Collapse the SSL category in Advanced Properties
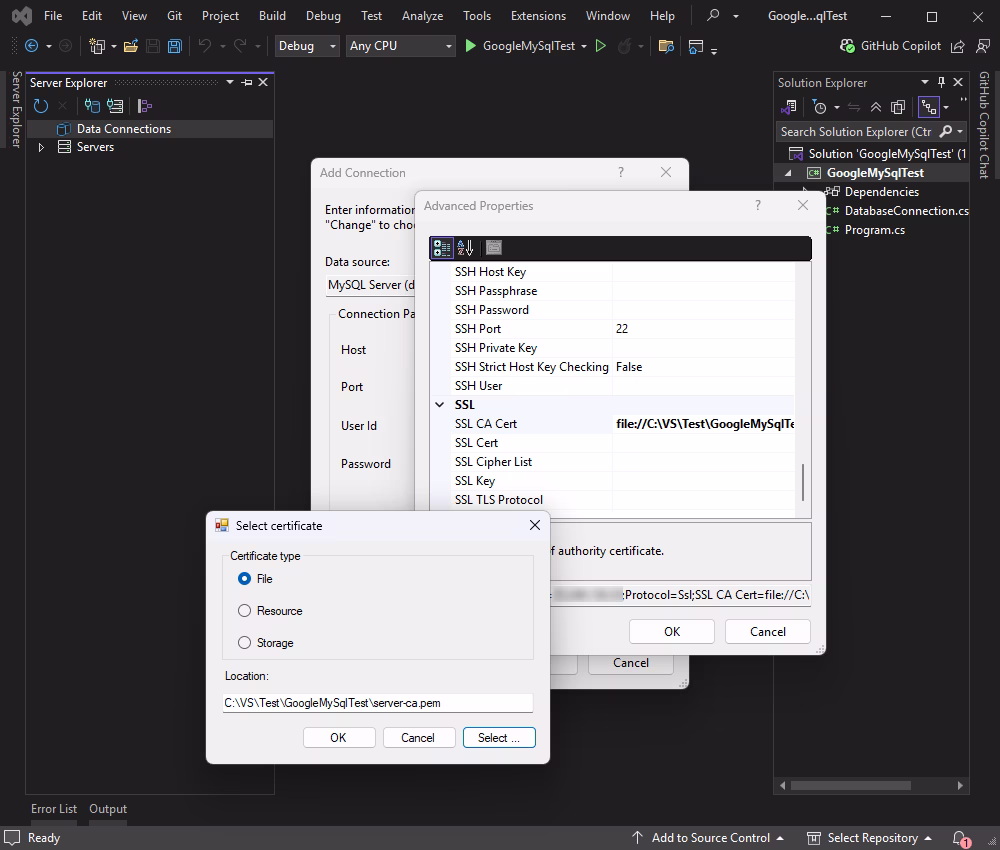 click(441, 404)
